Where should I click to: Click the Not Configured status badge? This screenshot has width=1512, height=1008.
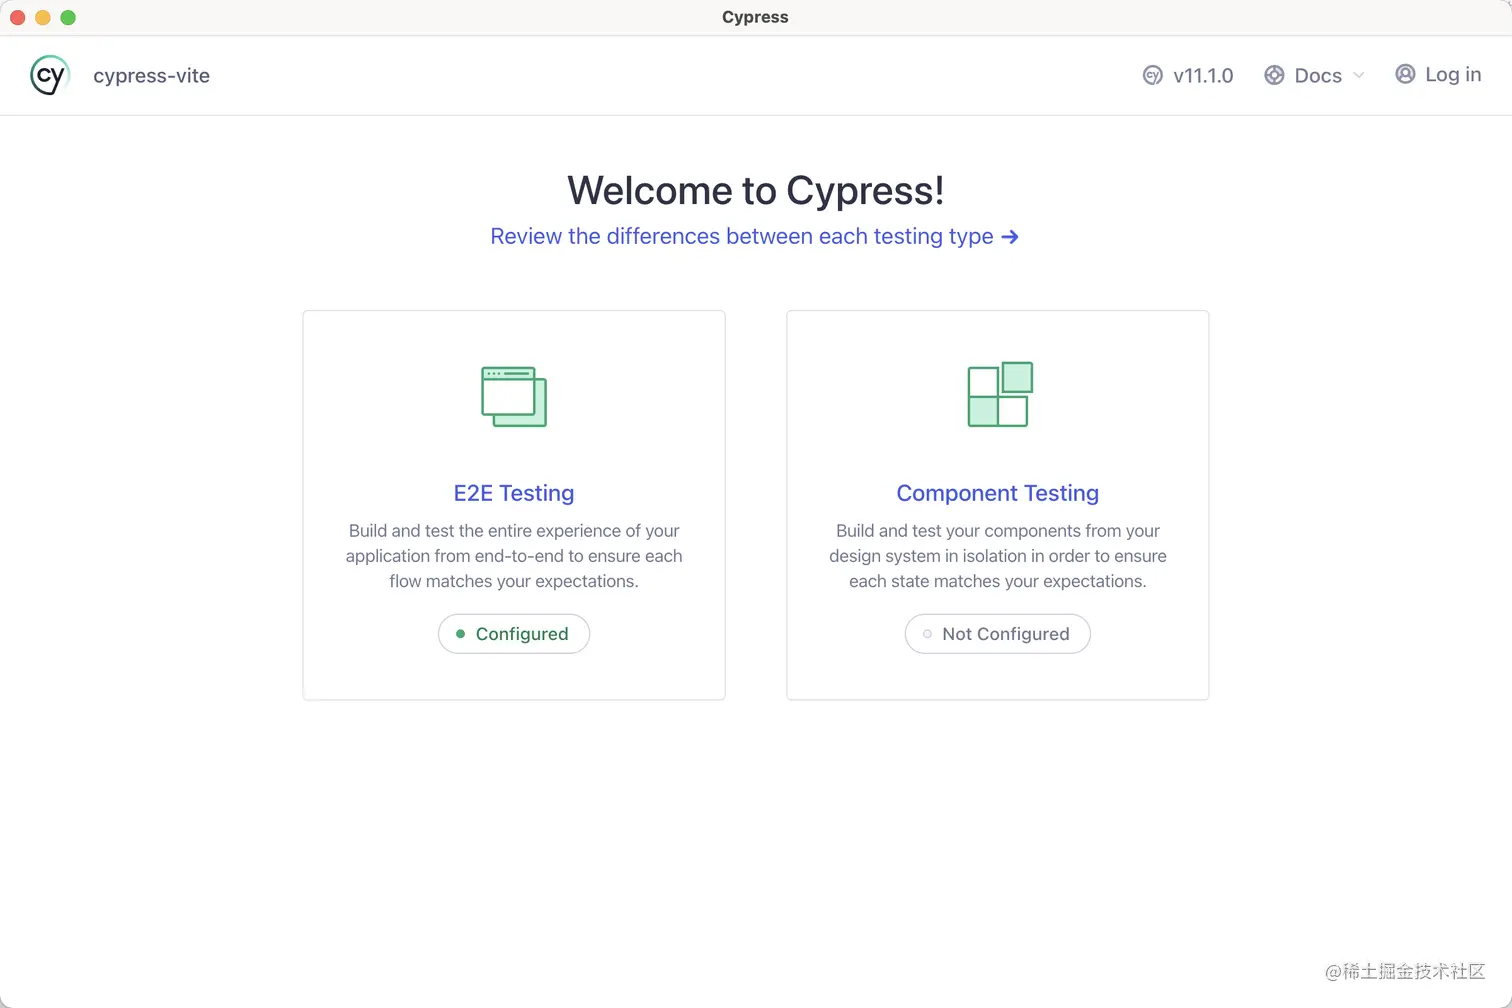click(x=998, y=634)
